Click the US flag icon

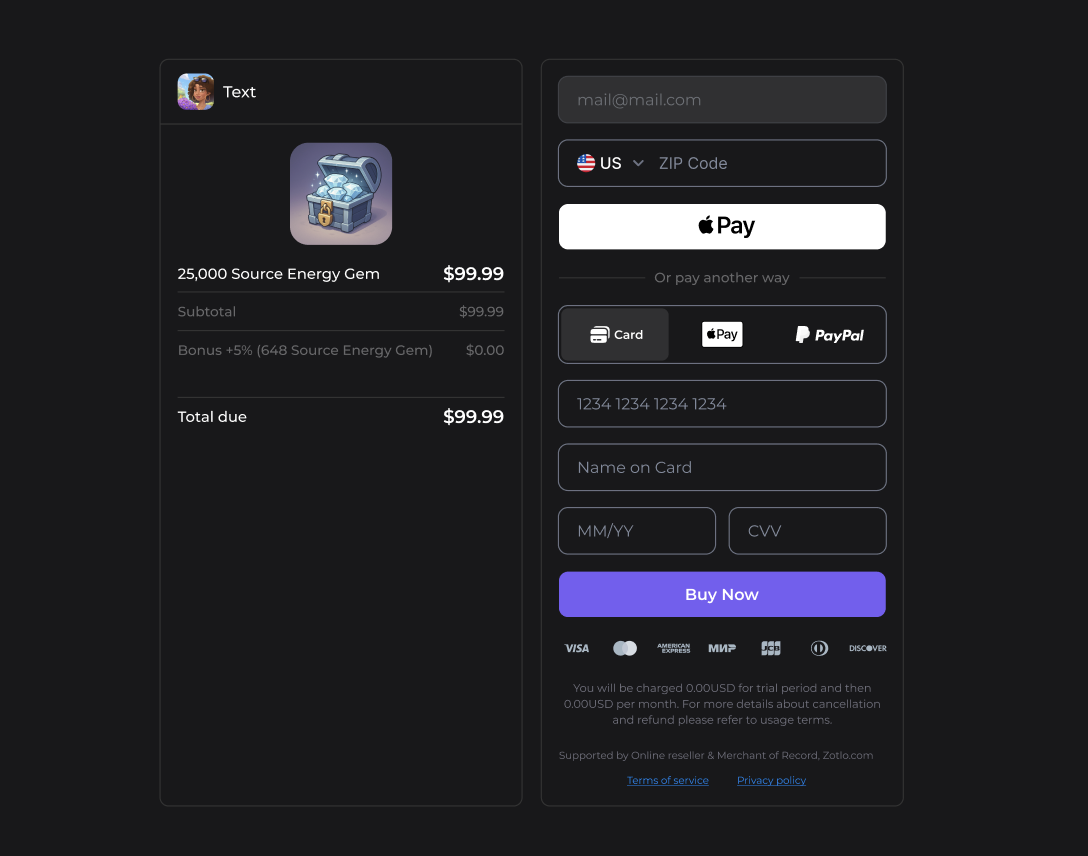pos(586,163)
